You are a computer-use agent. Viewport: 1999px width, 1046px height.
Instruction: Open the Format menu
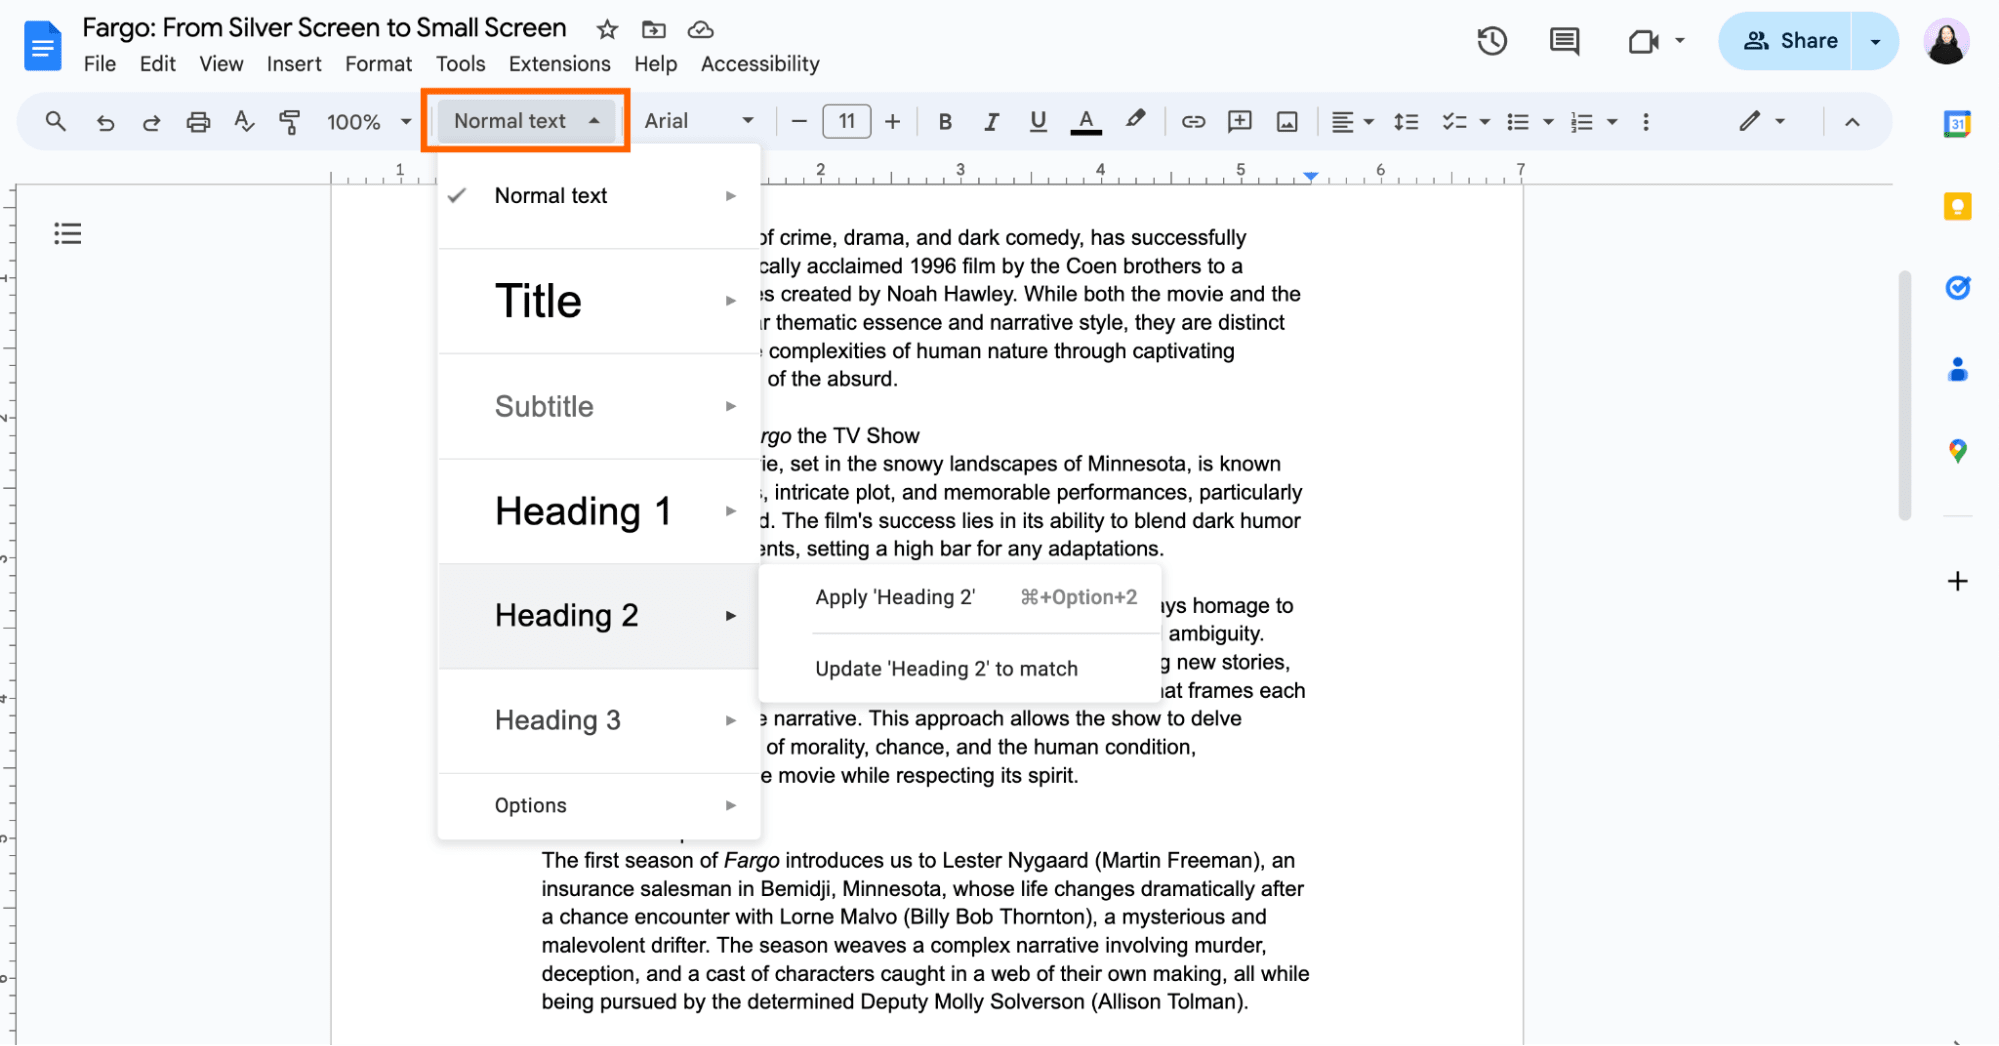pos(378,64)
